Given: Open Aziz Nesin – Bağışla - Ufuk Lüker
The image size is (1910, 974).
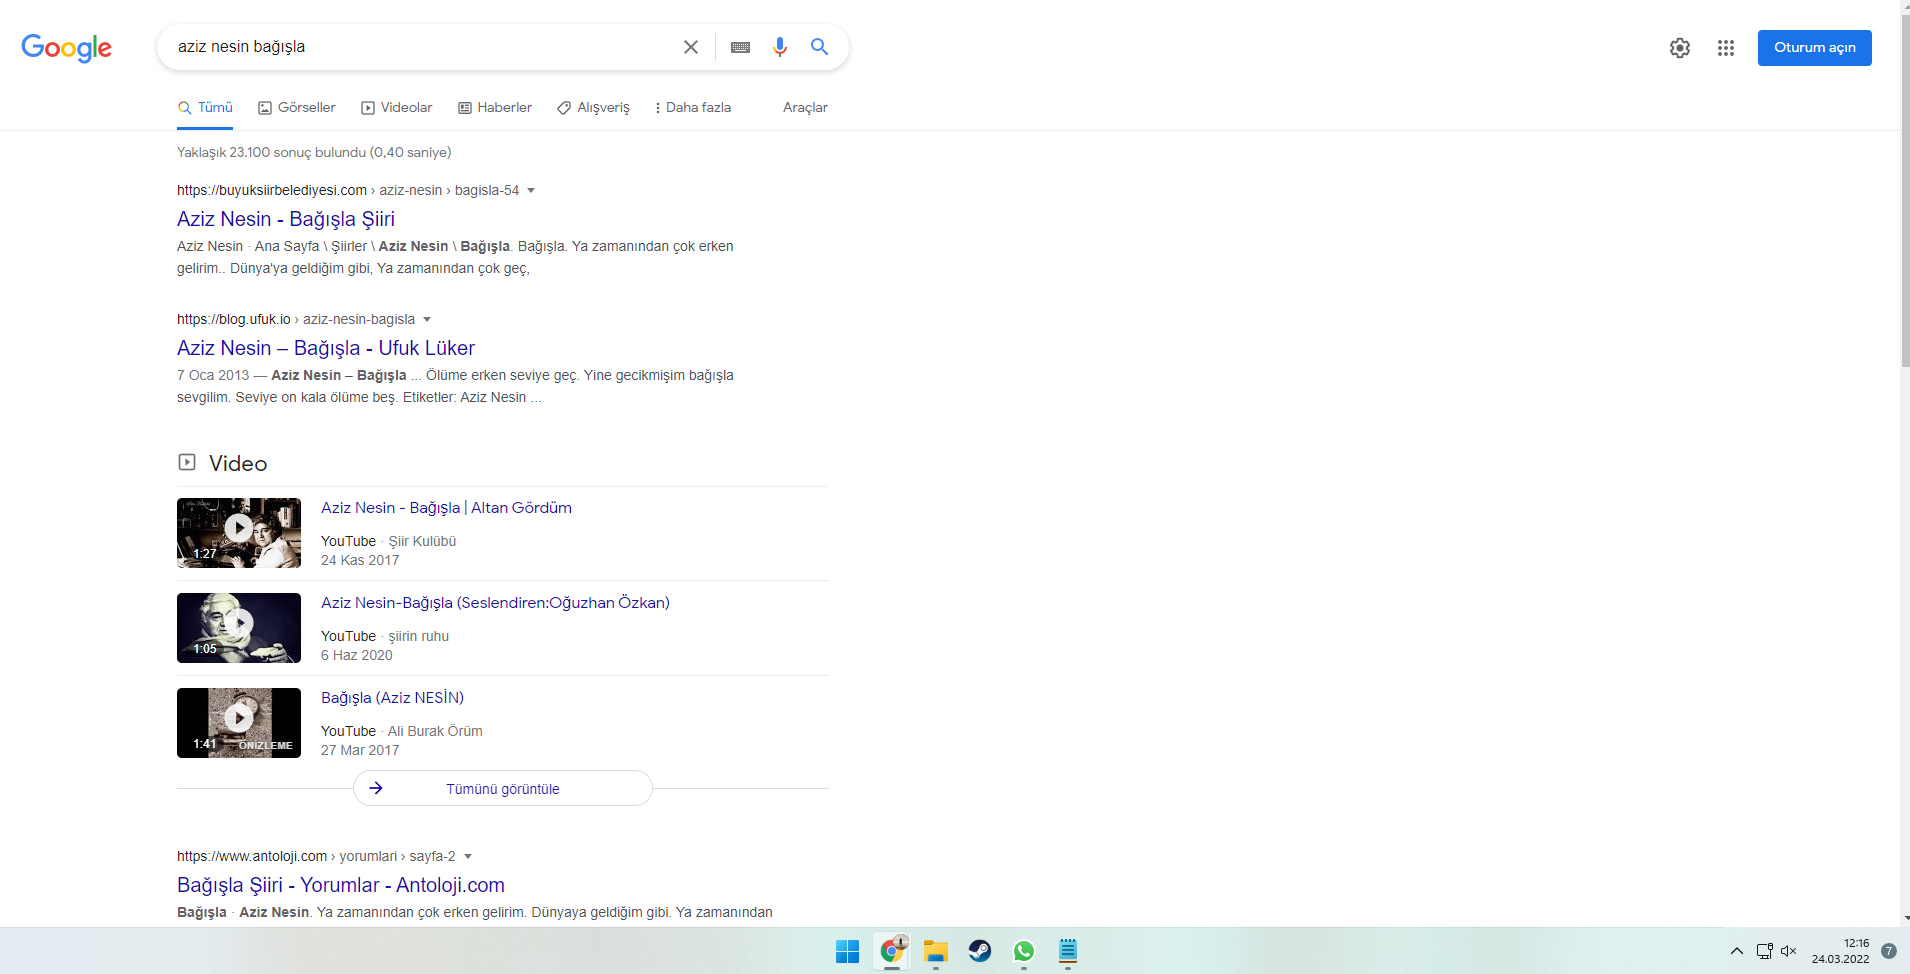Looking at the screenshot, I should click(x=326, y=348).
